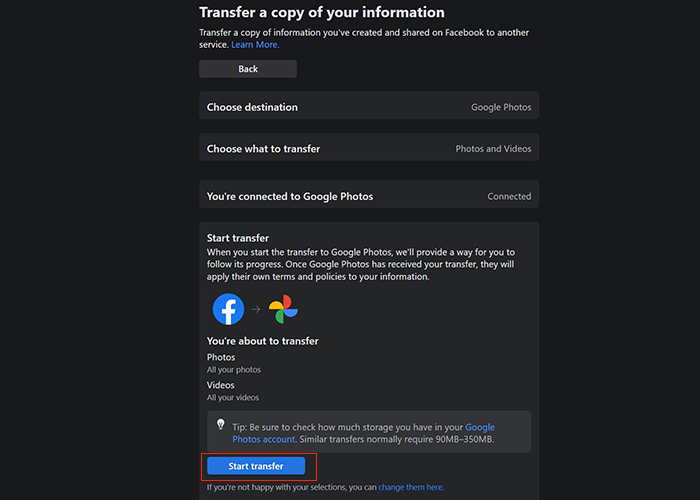
Task: Click the 'All your photos' text
Action: tap(233, 370)
